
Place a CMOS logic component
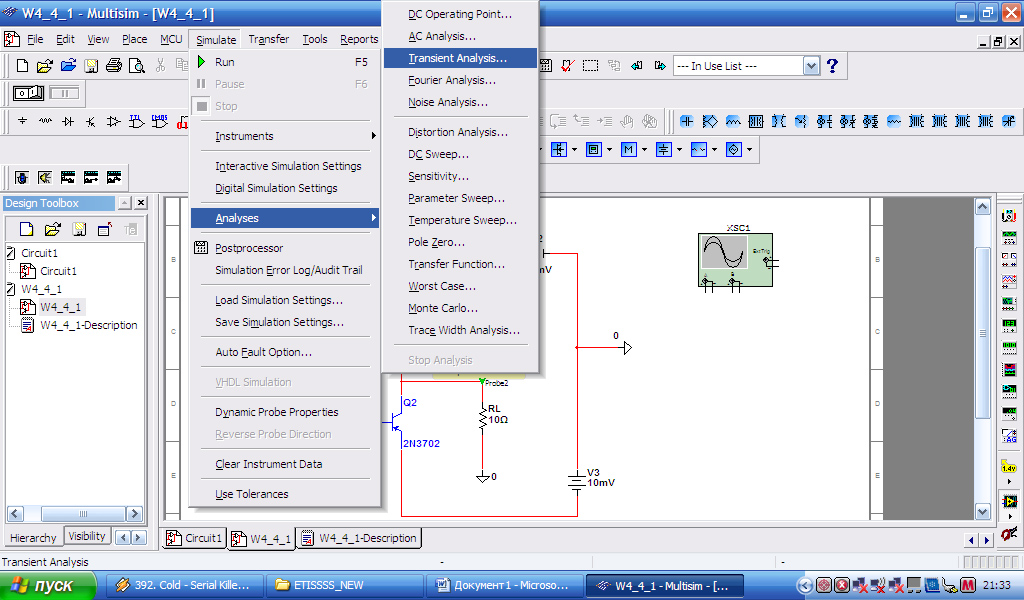[159, 121]
